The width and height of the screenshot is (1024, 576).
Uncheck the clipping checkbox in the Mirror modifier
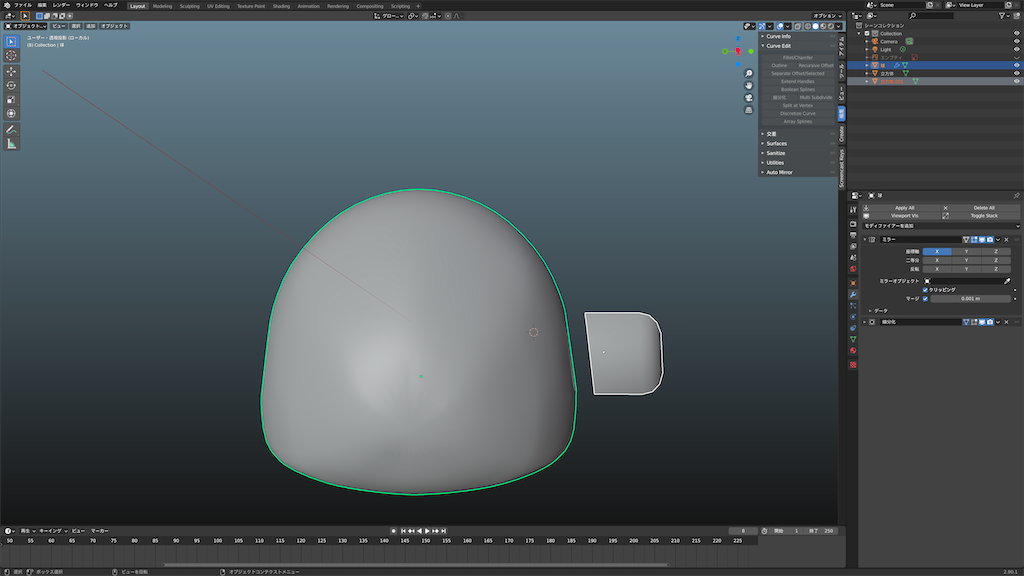[925, 290]
